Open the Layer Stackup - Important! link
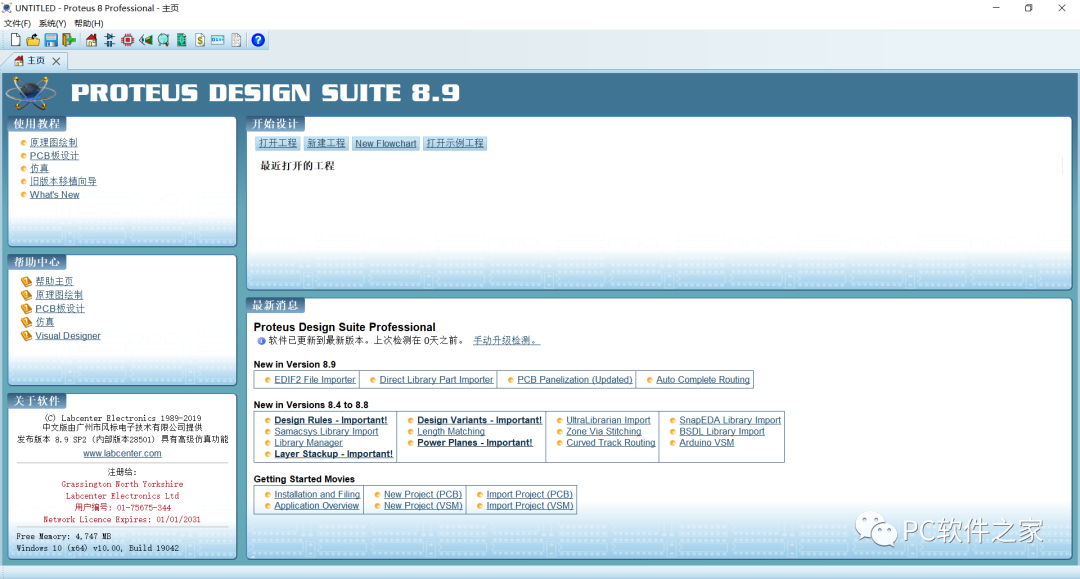Screen dimensions: 1080x579 pos(333,454)
